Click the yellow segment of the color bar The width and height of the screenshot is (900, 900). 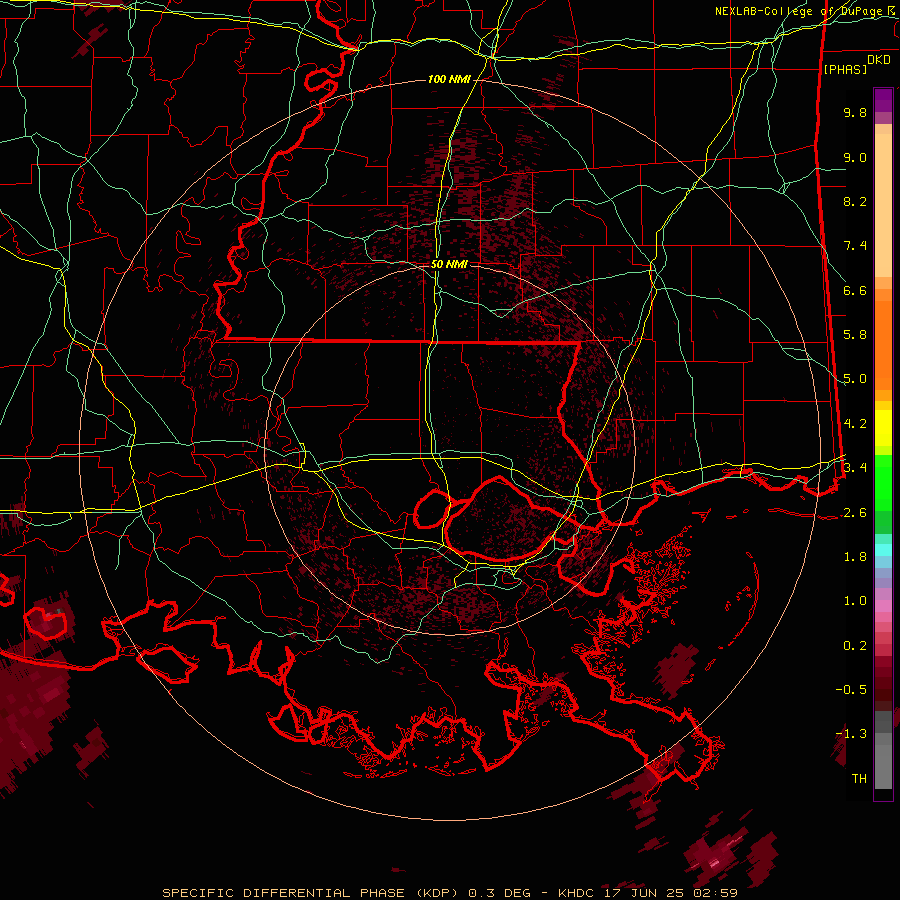883,428
